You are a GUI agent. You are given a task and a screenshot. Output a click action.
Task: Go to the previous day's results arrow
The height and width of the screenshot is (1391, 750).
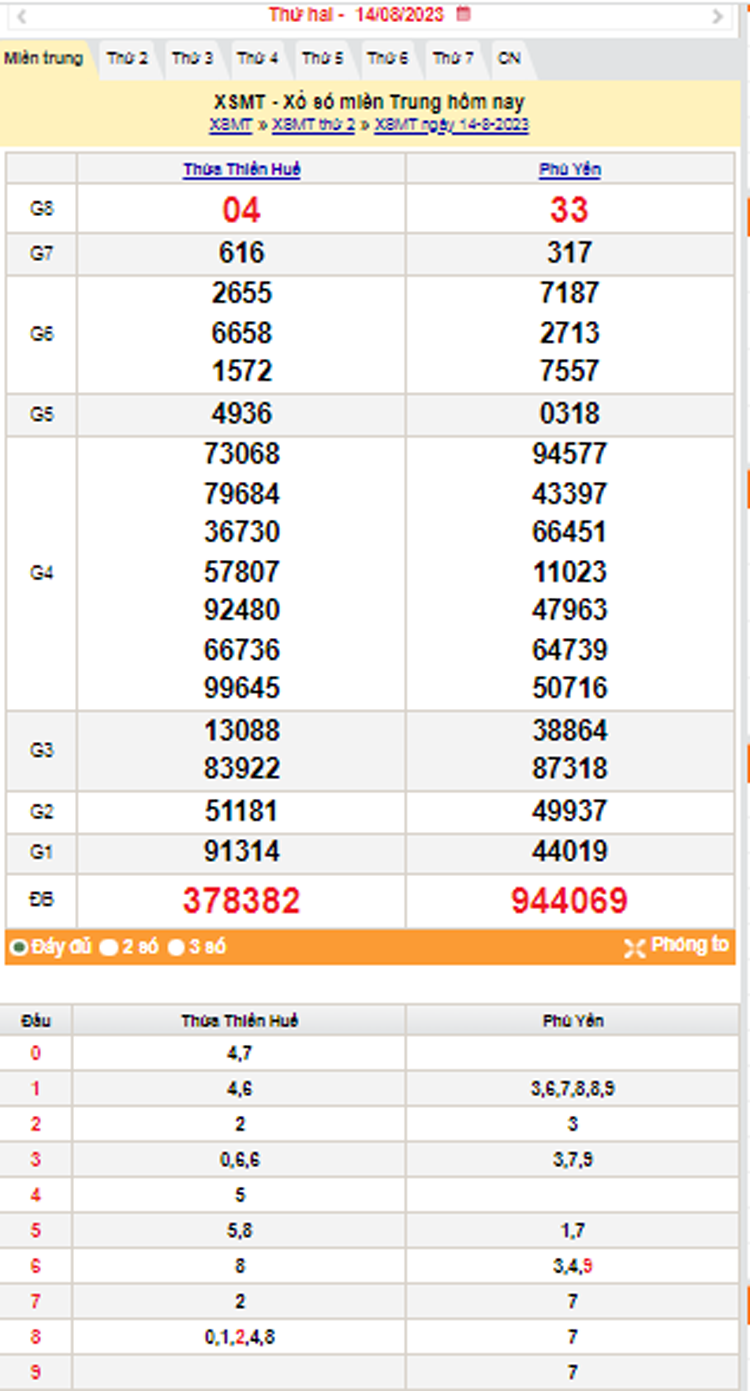point(22,16)
